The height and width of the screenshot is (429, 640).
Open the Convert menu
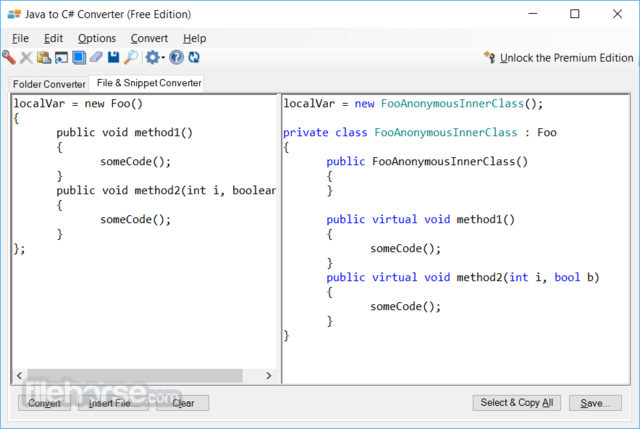coord(149,38)
